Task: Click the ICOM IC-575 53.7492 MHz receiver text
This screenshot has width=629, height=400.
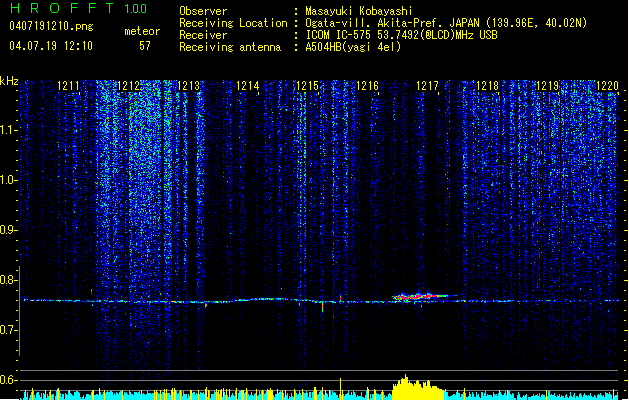Action: tap(401, 35)
